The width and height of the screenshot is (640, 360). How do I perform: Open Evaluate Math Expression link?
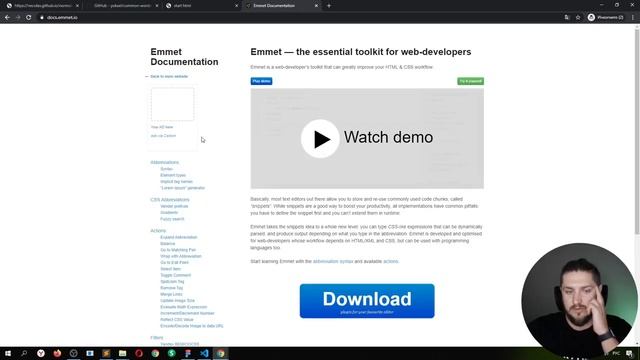click(x=184, y=307)
